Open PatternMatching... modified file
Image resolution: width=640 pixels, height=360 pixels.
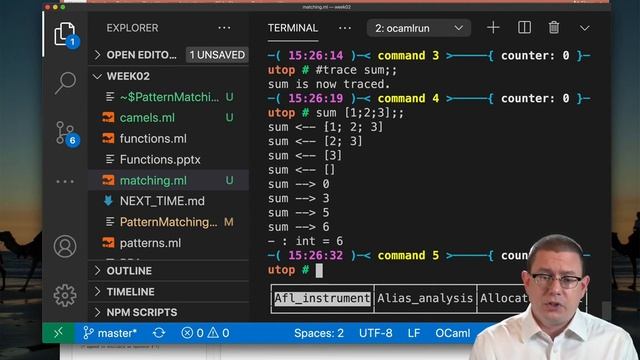(169, 222)
